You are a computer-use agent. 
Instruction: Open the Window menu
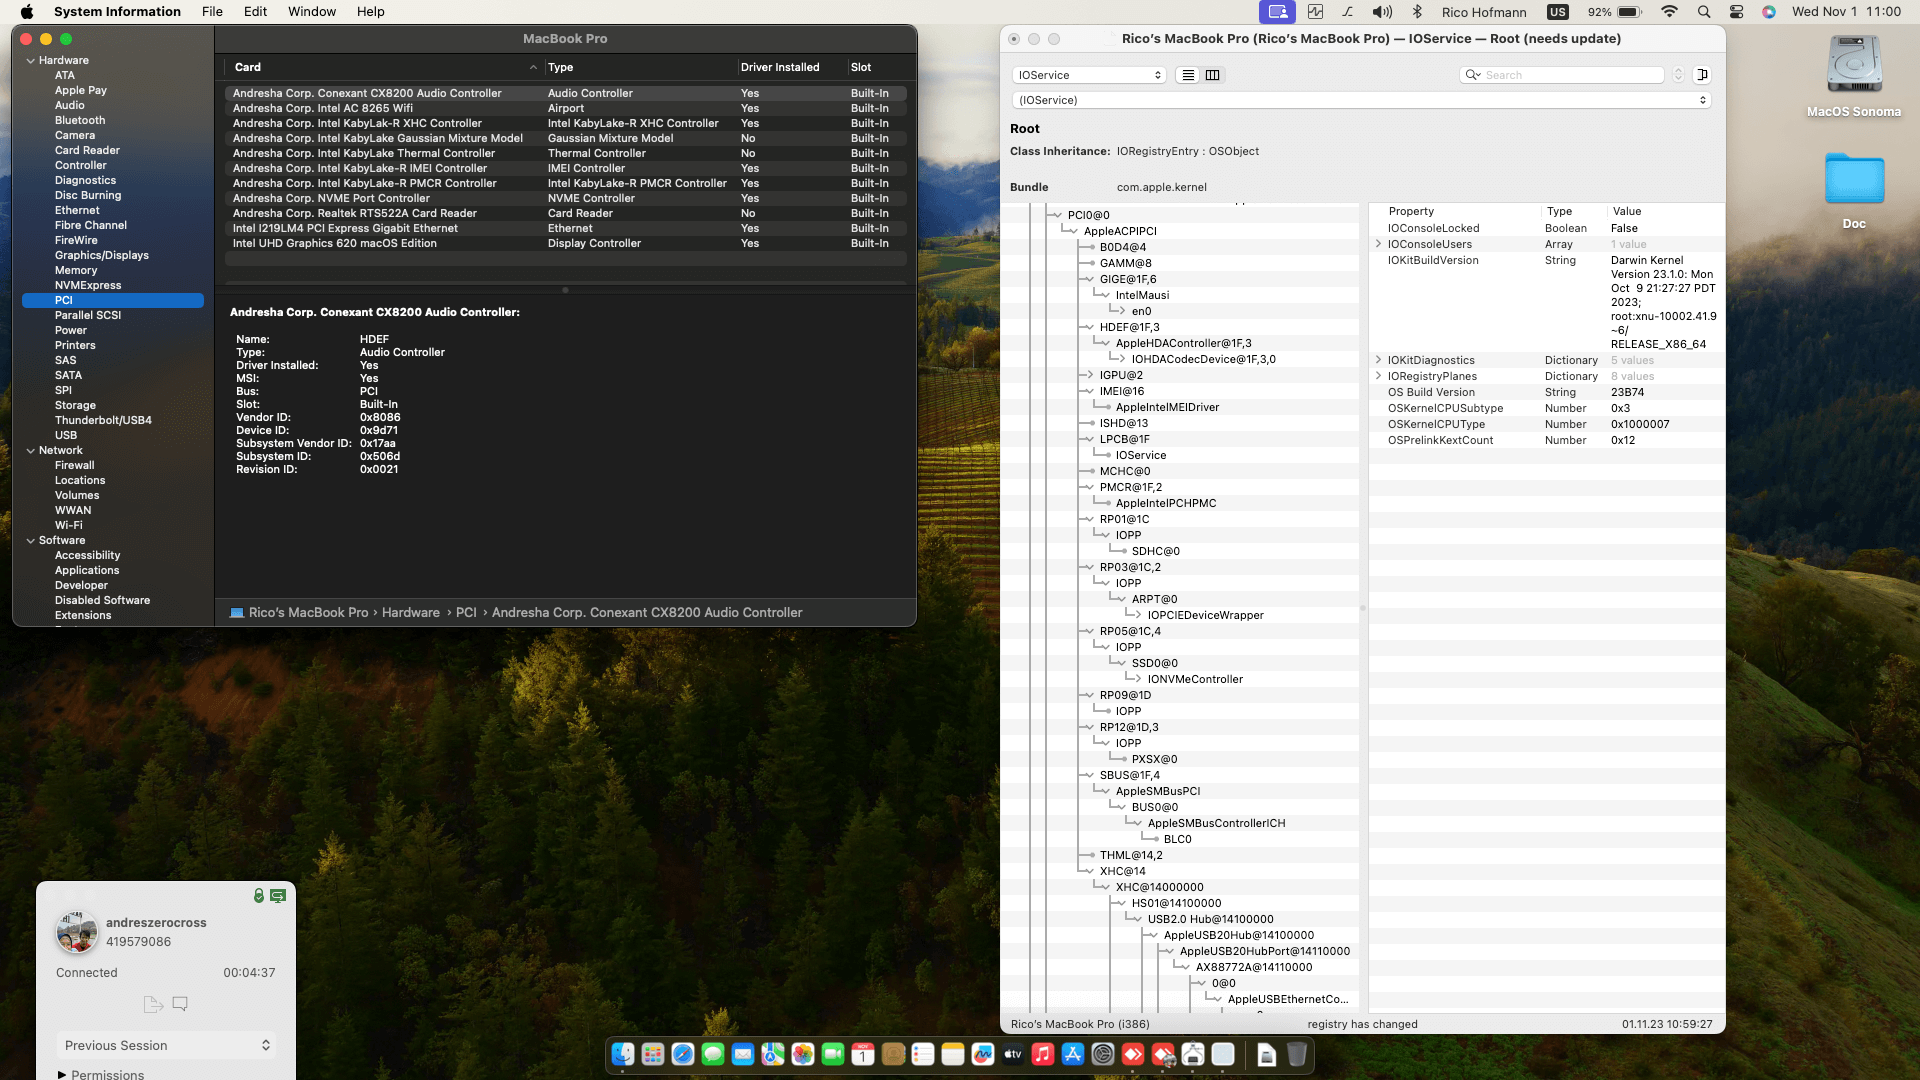tap(312, 12)
